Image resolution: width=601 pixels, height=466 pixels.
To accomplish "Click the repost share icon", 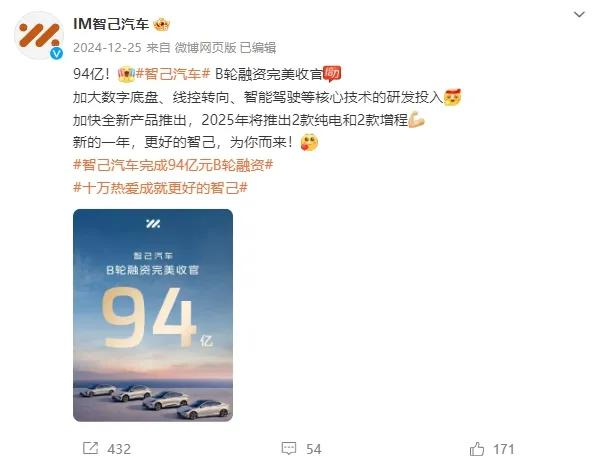I will pyautogui.click(x=90, y=448).
